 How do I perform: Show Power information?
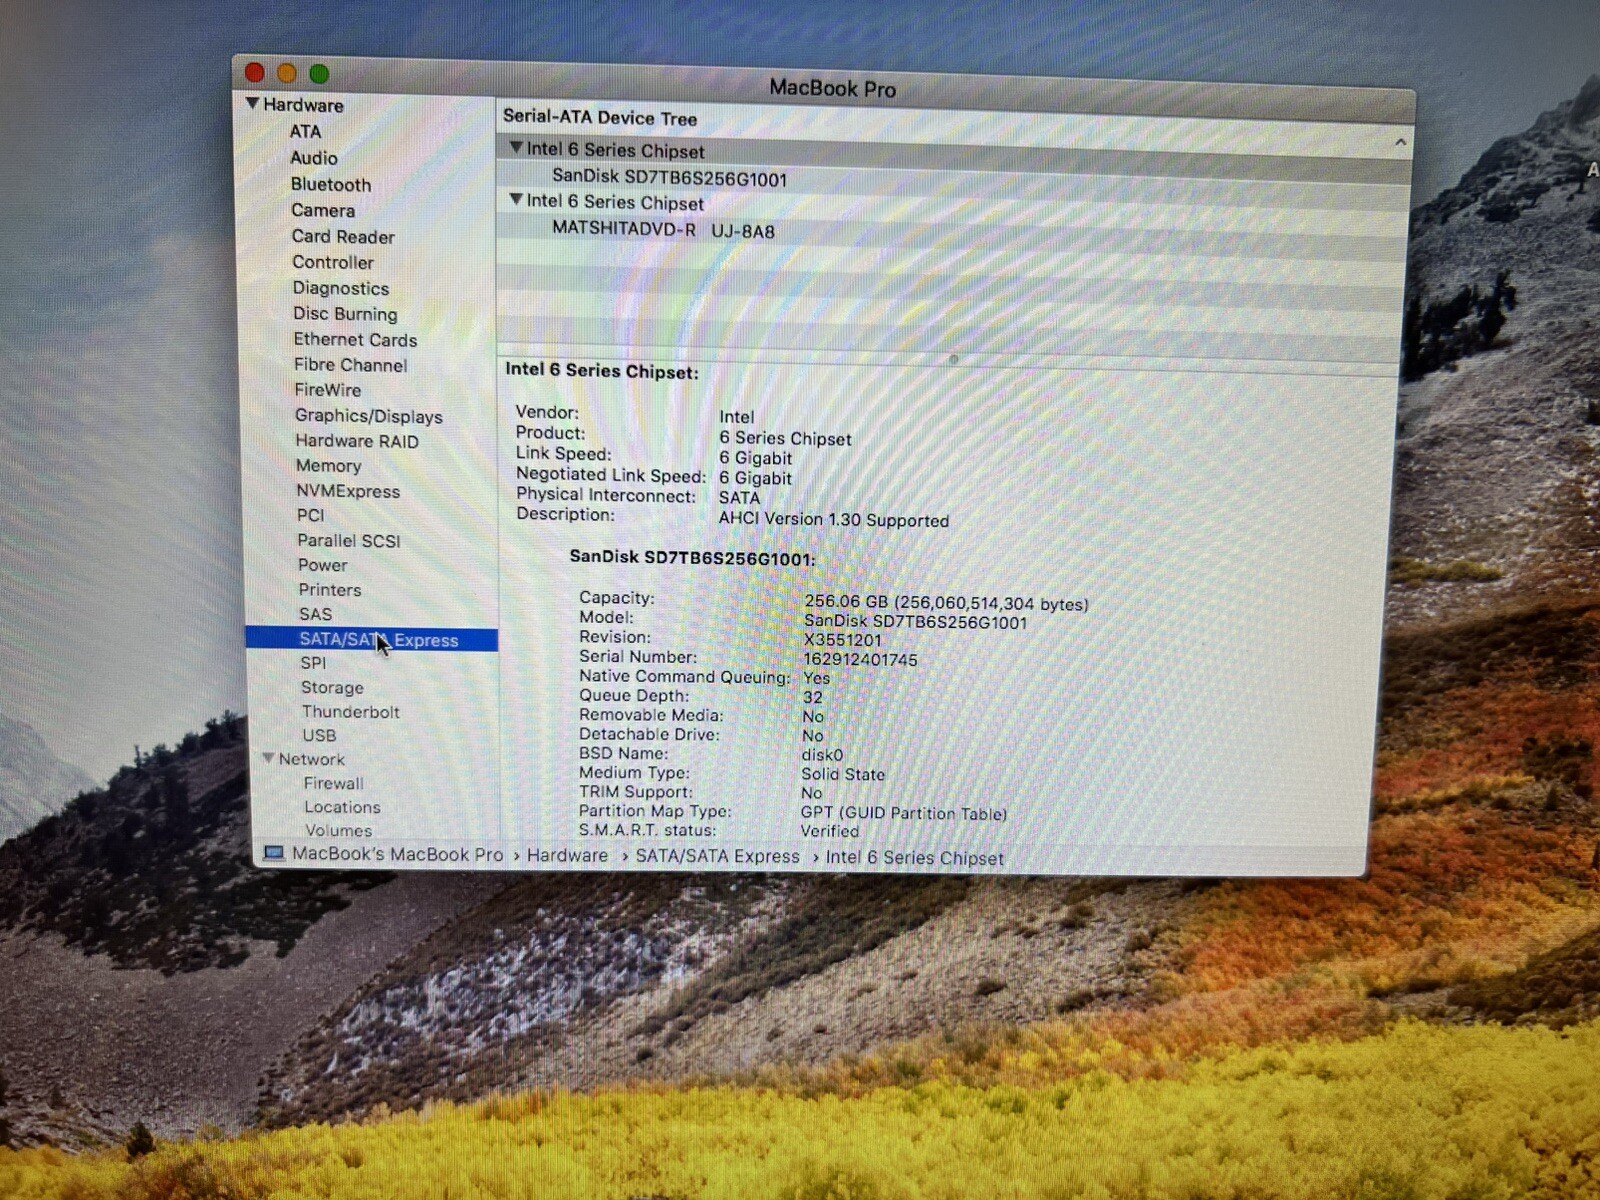[x=322, y=565]
